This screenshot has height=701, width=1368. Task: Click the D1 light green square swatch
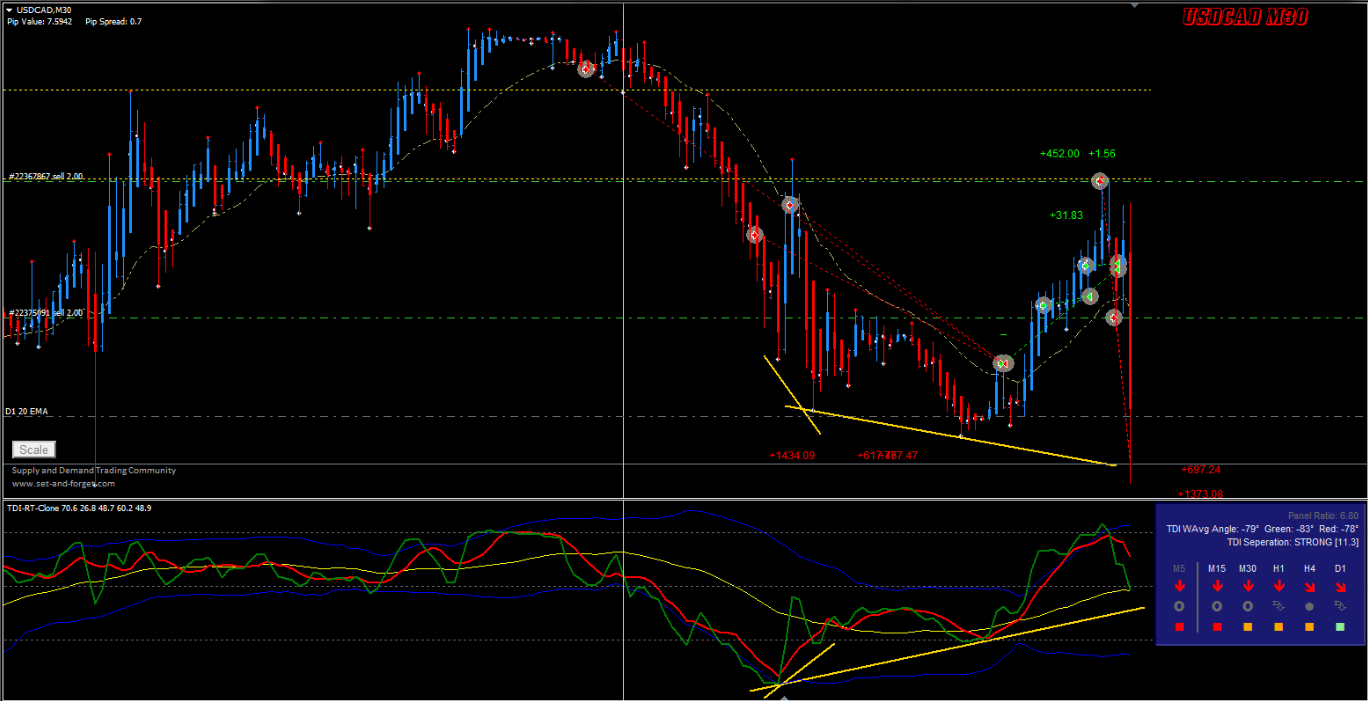click(1340, 627)
